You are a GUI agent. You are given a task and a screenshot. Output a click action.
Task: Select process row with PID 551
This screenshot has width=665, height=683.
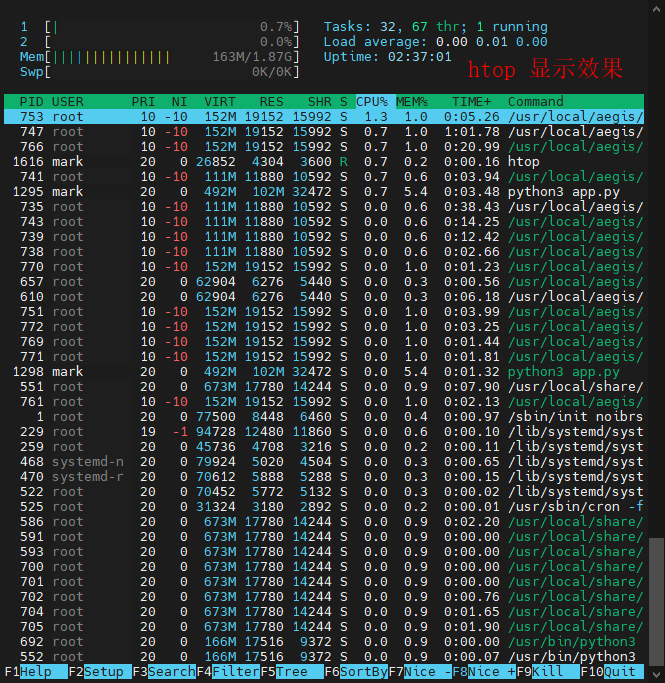(324, 387)
